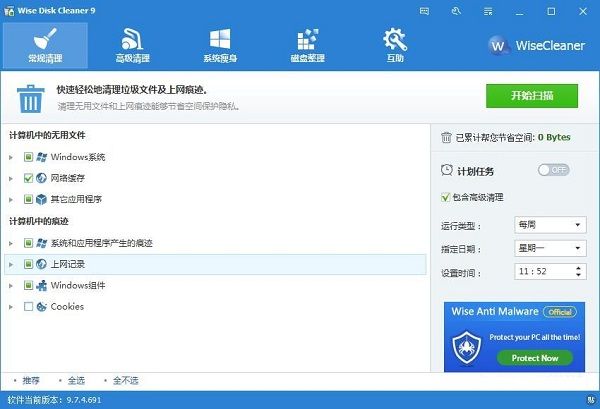
Task: Expand the 上网记录 tree row
Action: (x=11, y=264)
